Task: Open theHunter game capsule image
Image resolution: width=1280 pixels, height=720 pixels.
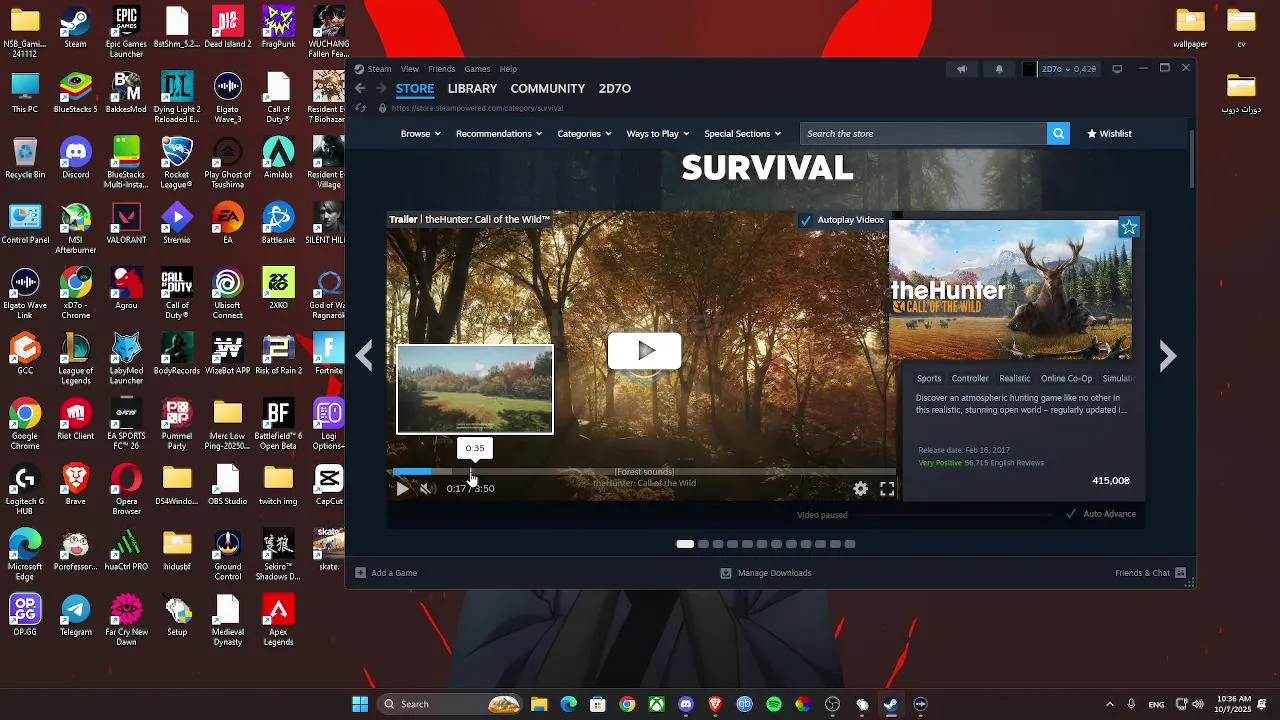Action: pos(1010,290)
